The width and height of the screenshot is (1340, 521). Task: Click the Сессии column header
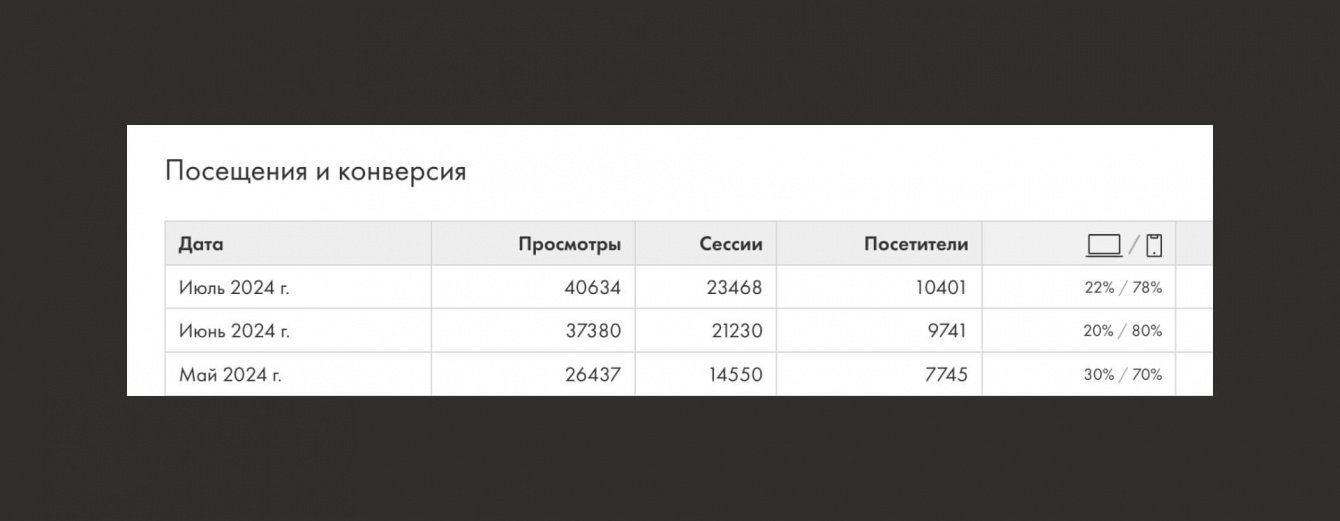pos(730,244)
